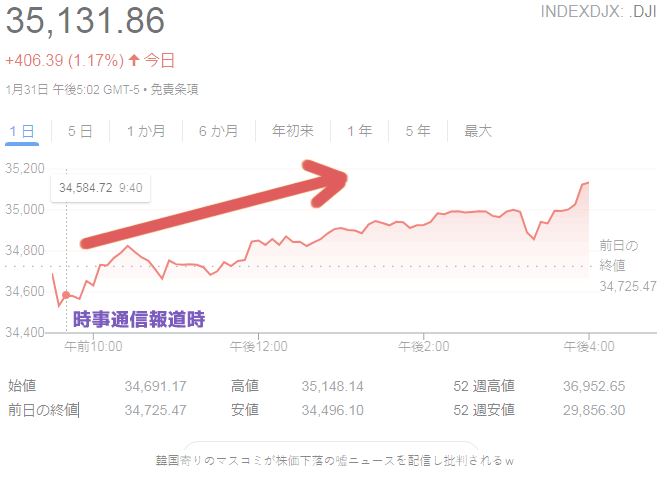The width and height of the screenshot is (667, 484).
Task: Click the 35,000 y-axis label
Action: tap(25, 210)
